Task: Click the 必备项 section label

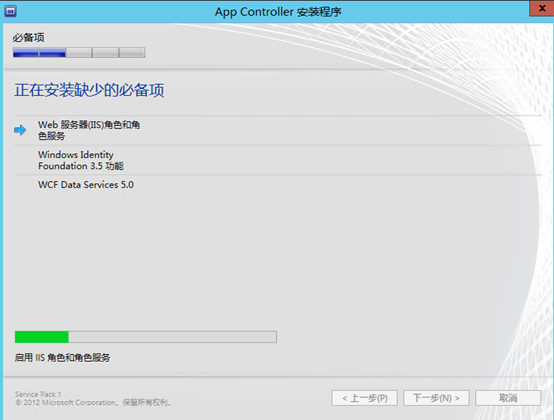Action: tap(29, 37)
